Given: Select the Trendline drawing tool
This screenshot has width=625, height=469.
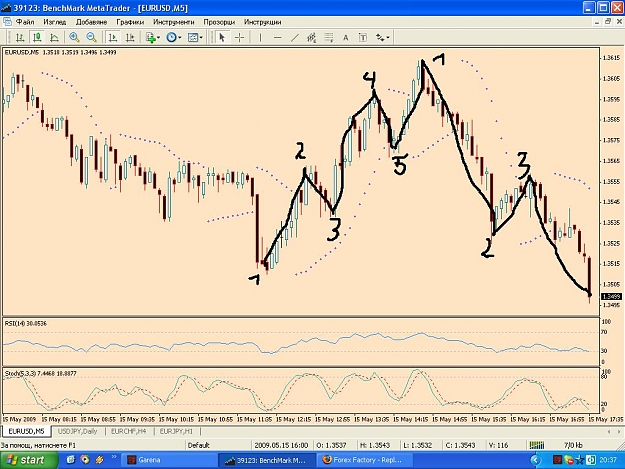Looking at the screenshot, I should tap(295, 37).
